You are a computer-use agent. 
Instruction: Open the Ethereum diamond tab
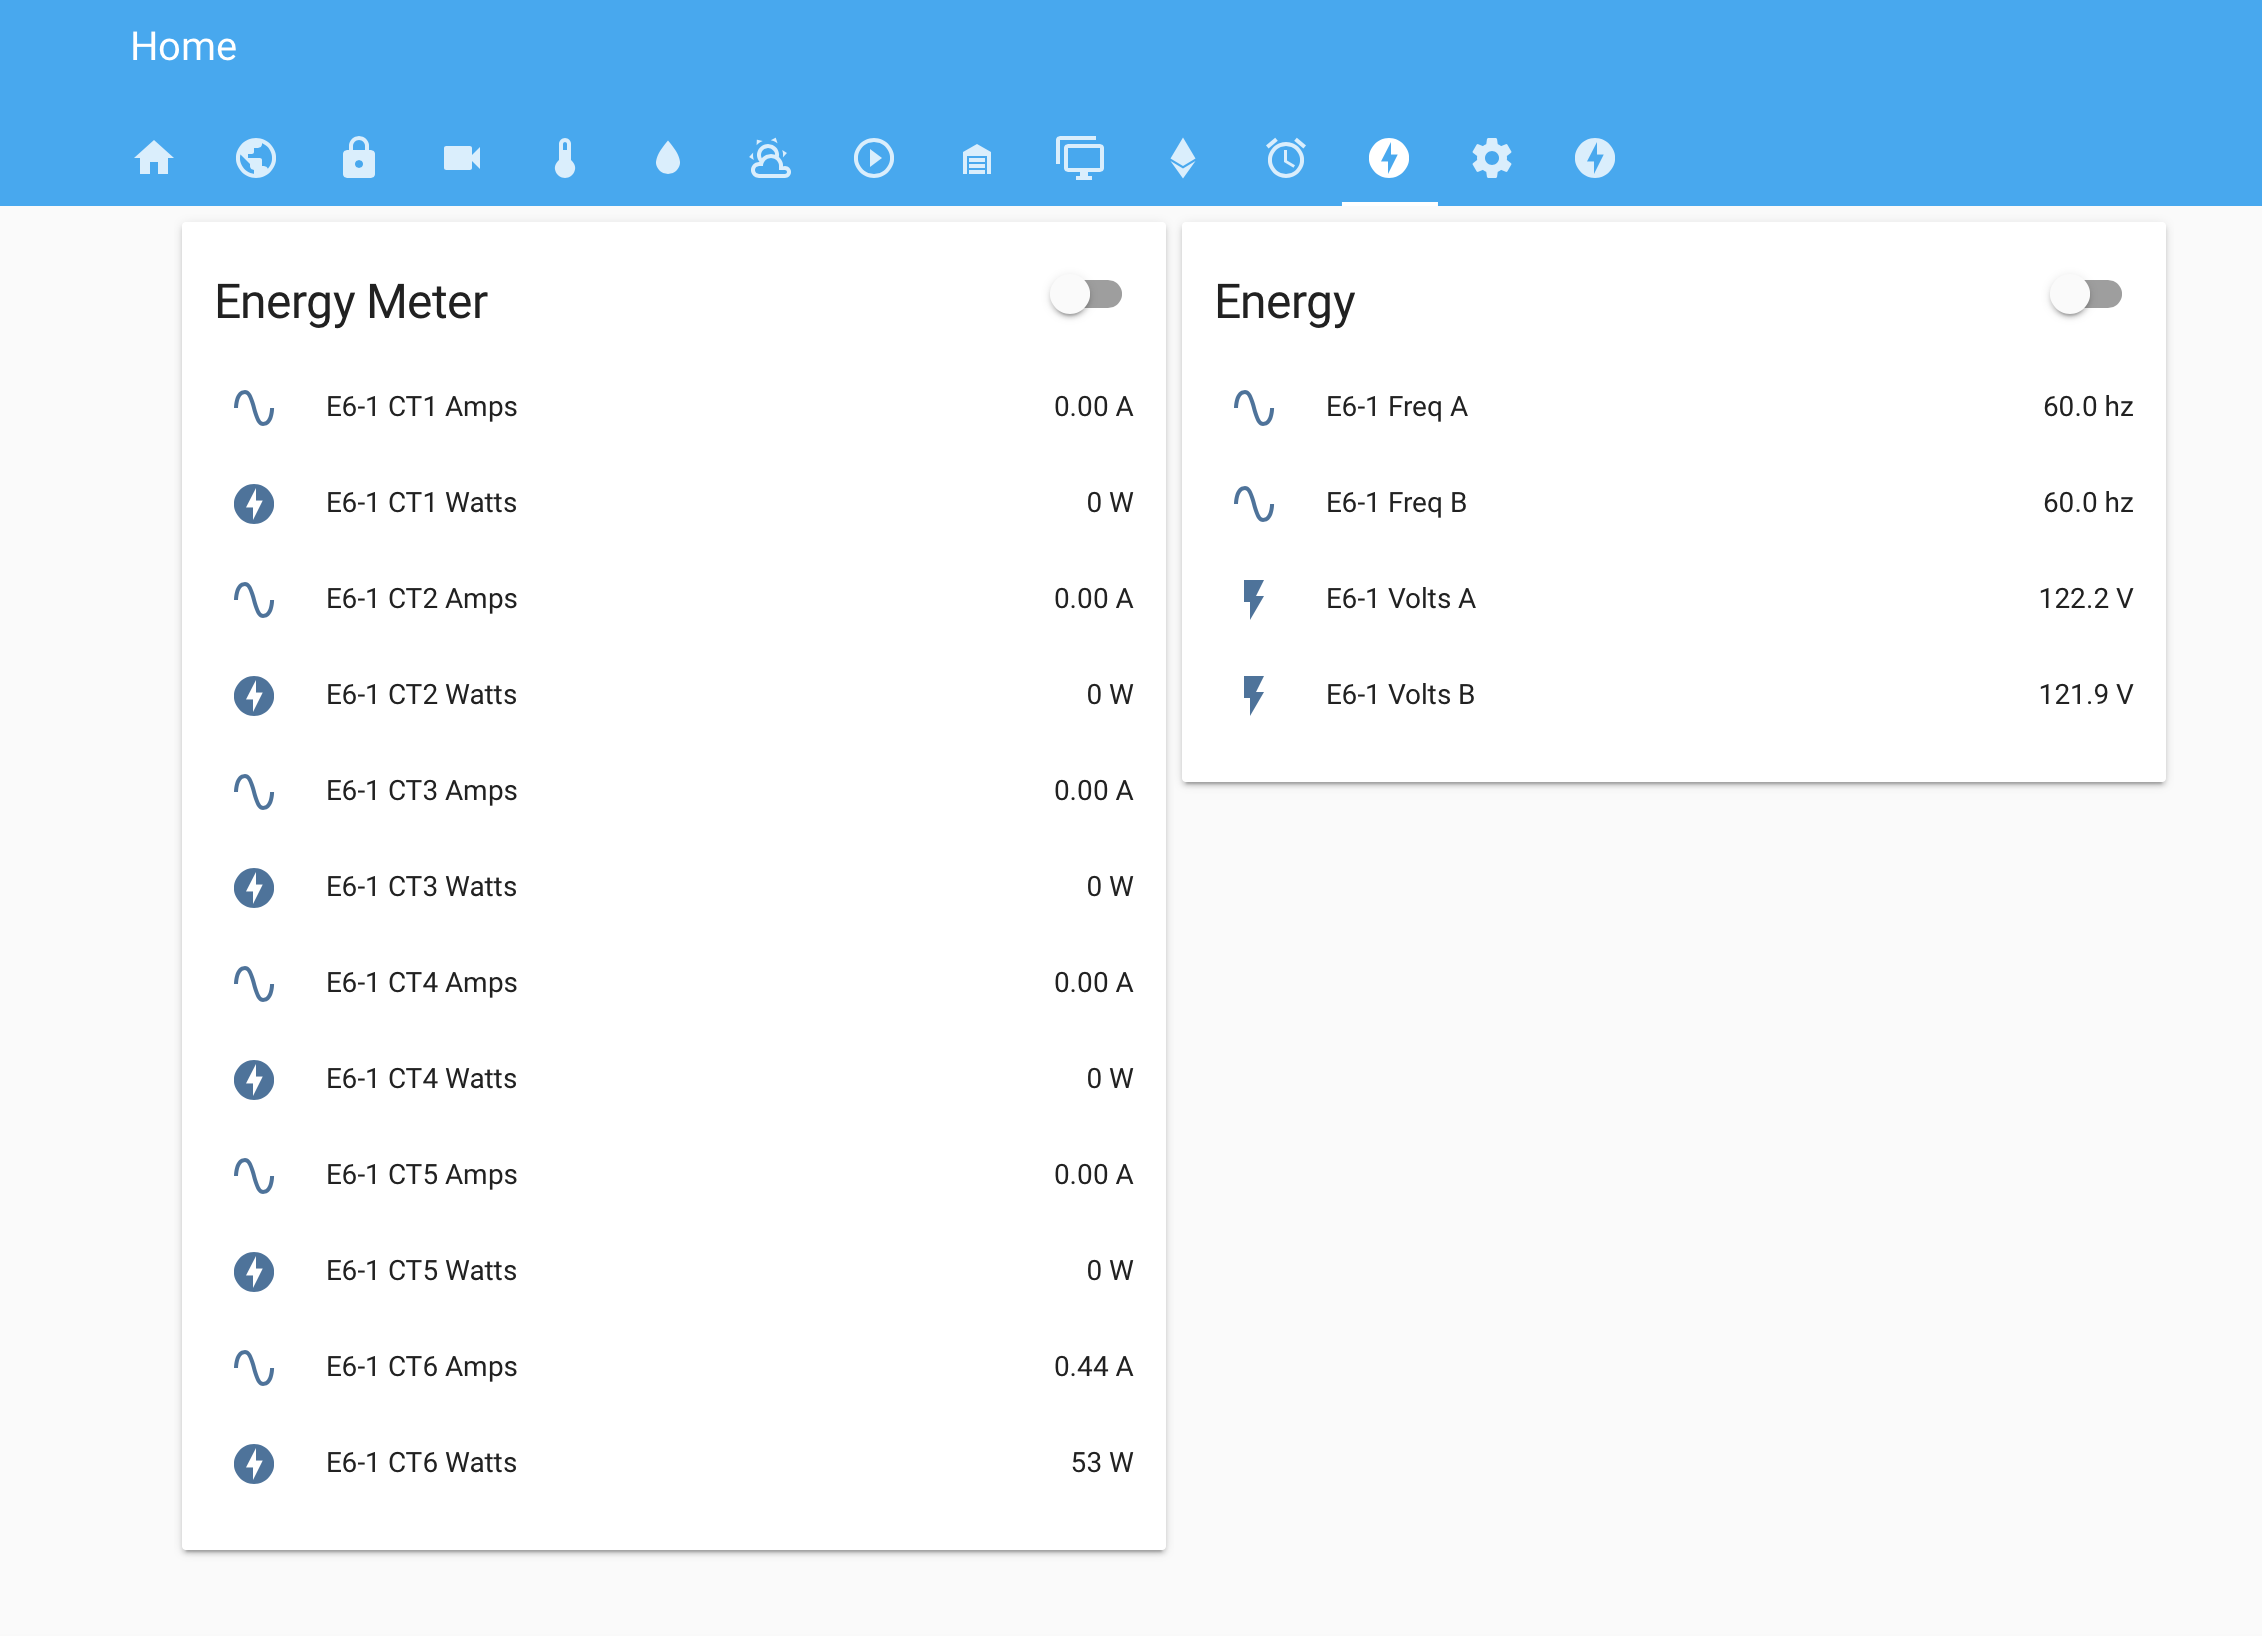[x=1183, y=158]
